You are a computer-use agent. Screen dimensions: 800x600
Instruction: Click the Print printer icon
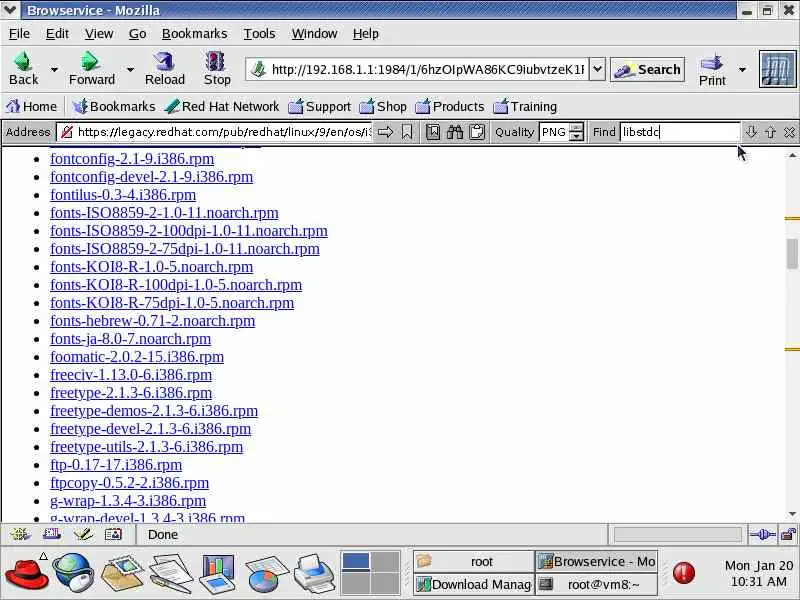(712, 63)
